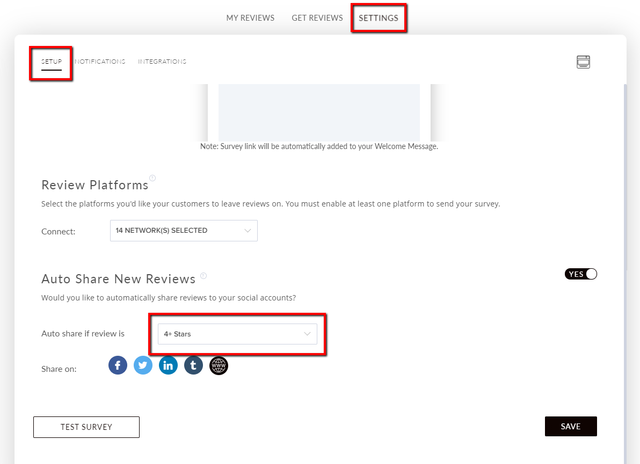The image size is (640, 464).
Task: Select the Twitter share icon
Action: (x=143, y=365)
